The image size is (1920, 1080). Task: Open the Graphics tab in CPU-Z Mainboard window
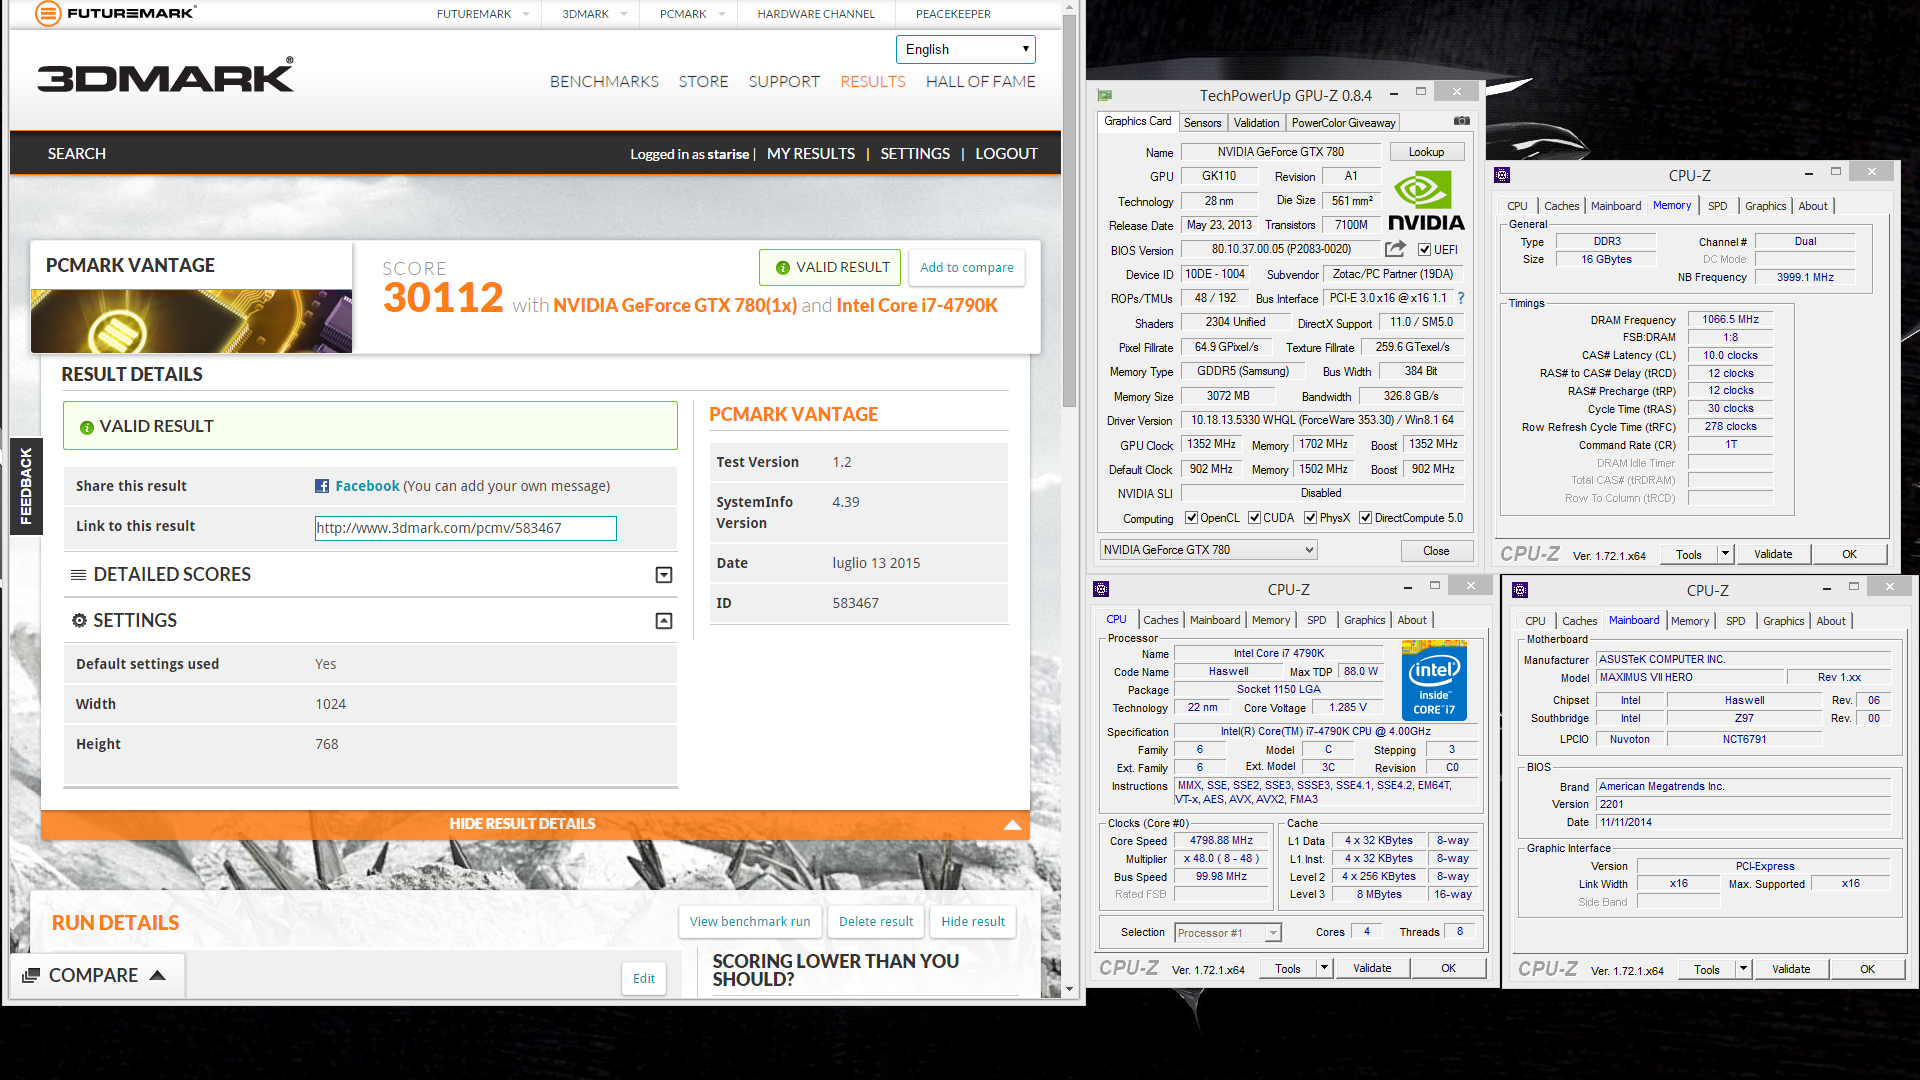1783,621
